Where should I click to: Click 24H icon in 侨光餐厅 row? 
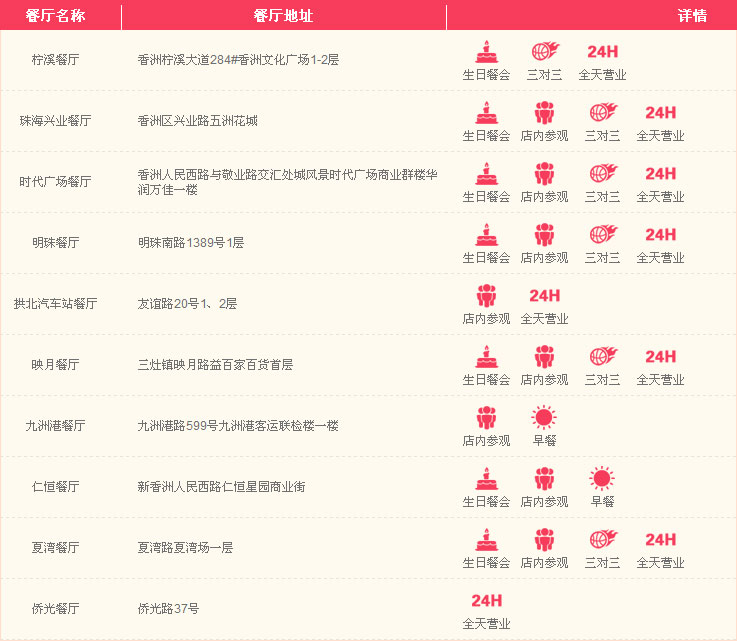click(x=486, y=601)
